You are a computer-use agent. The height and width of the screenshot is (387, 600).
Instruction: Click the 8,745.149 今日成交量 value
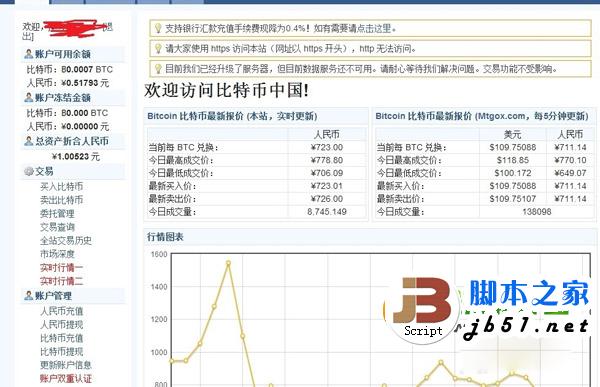coord(327,212)
